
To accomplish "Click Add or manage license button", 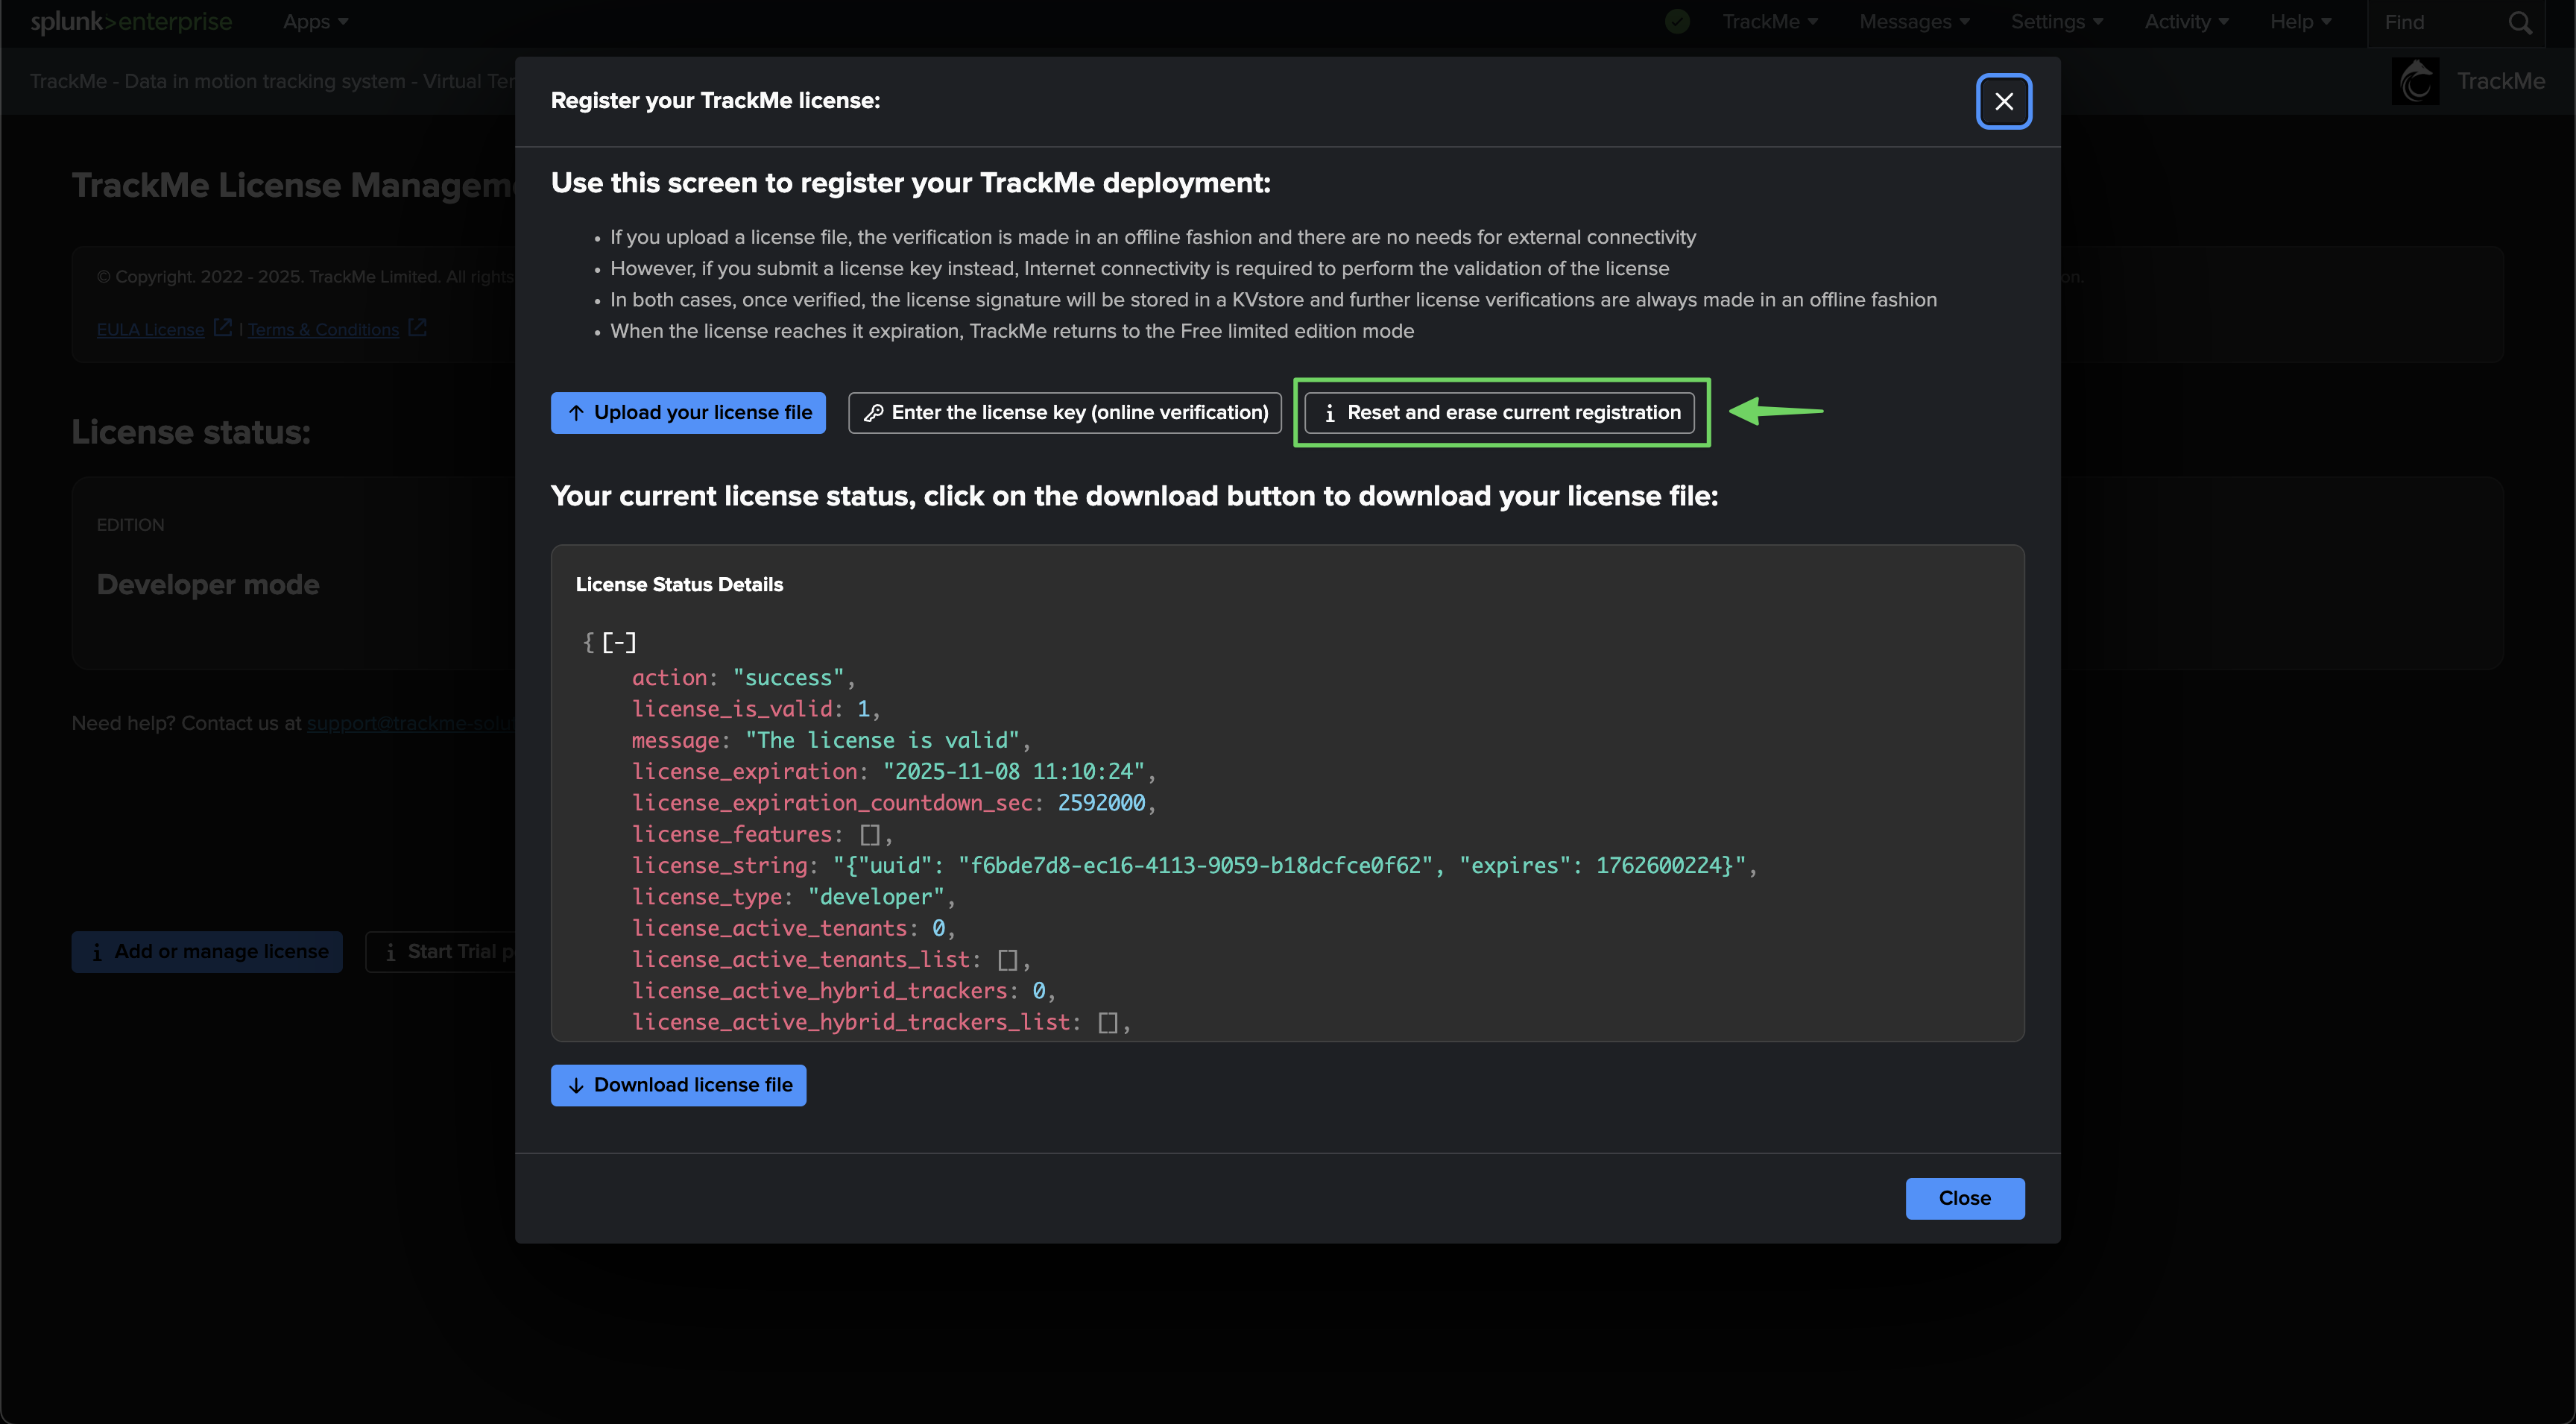I will click(x=207, y=952).
